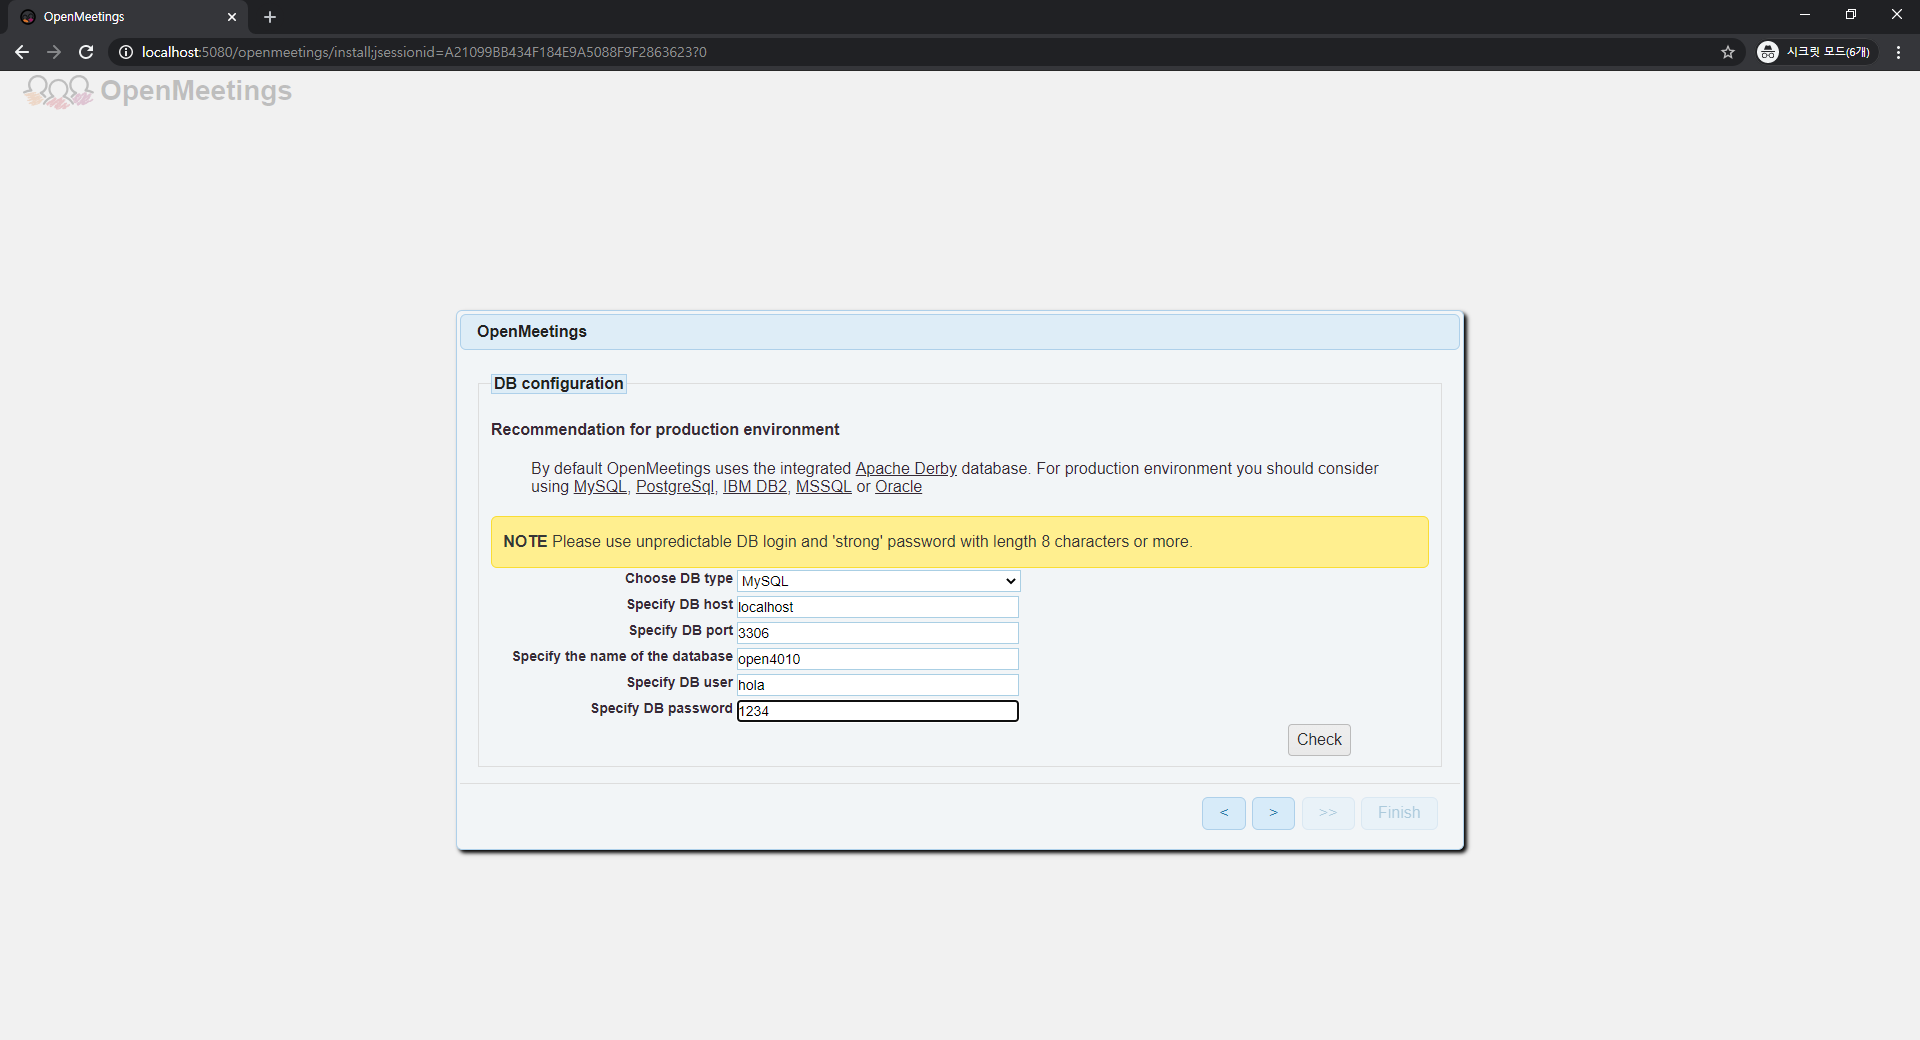View site information icon in address bar
Image resolution: width=1920 pixels, height=1040 pixels.
click(126, 52)
